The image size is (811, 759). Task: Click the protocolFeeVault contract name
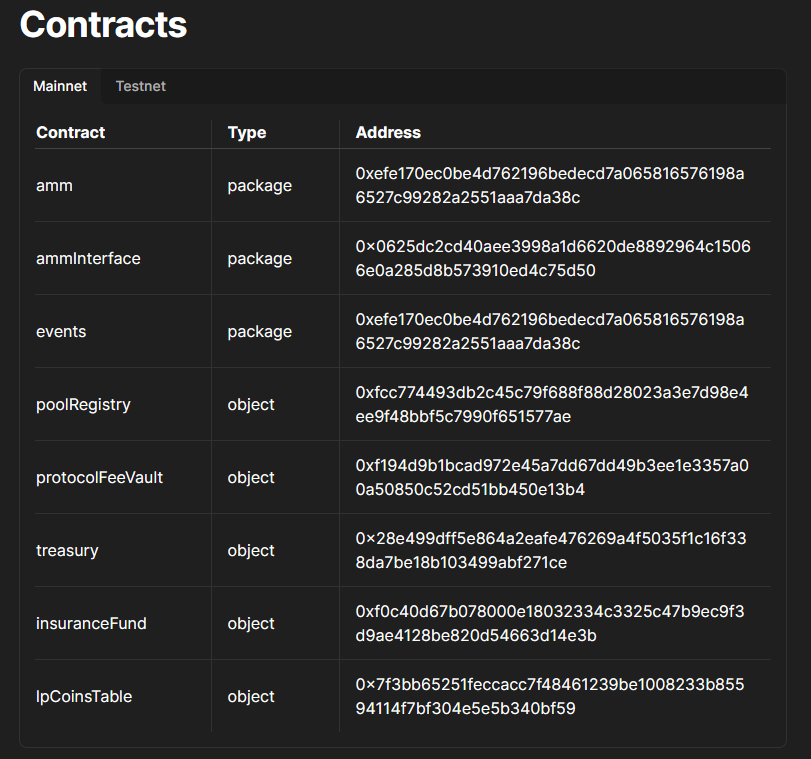tap(99, 477)
